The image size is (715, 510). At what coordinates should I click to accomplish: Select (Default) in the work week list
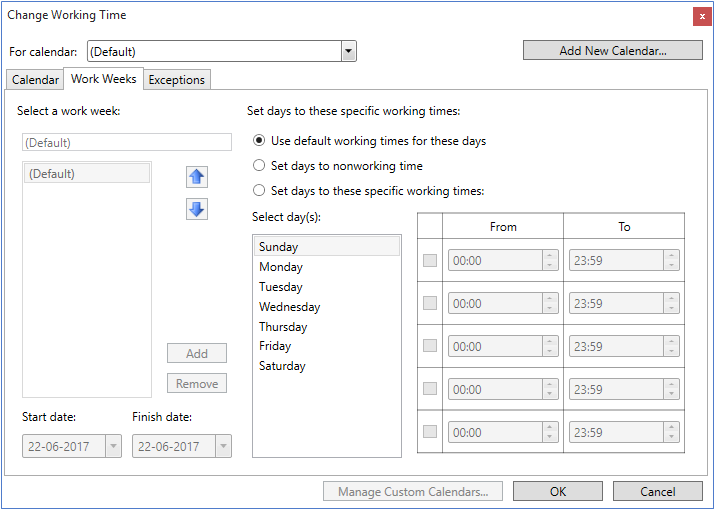86,174
